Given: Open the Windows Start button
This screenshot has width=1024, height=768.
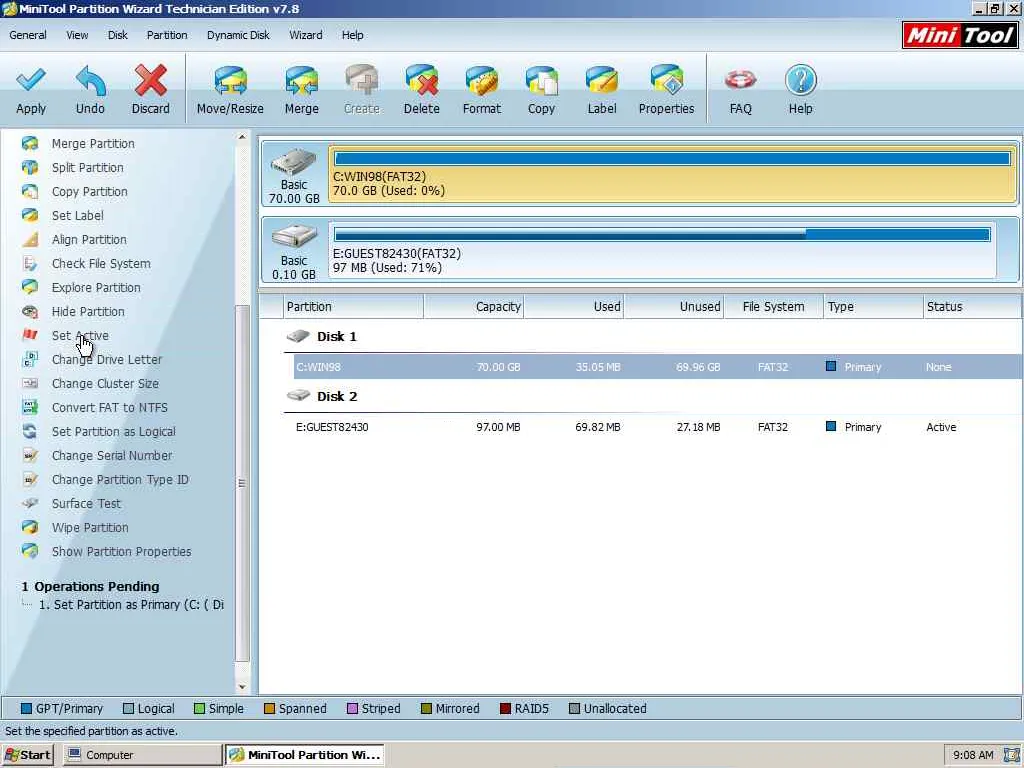Looking at the screenshot, I should click(27, 755).
